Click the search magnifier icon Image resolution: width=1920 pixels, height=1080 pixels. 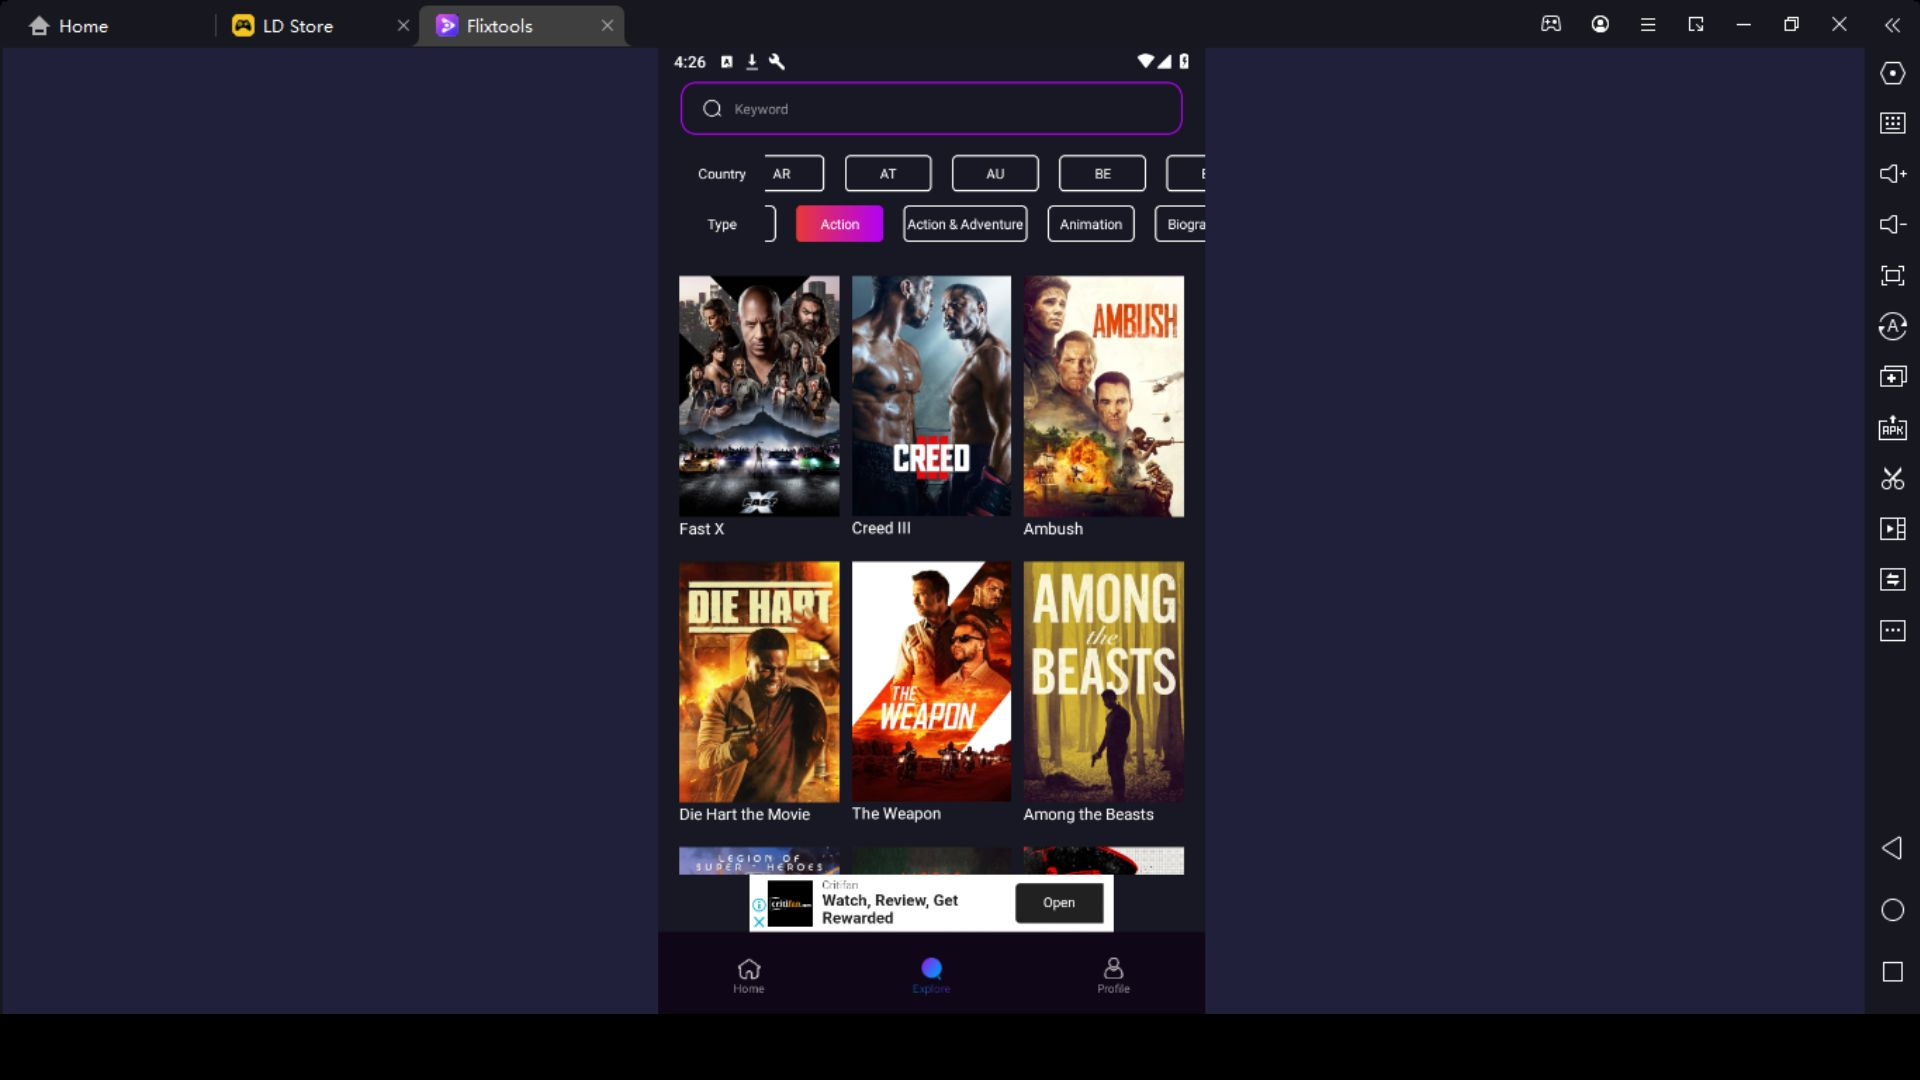712,109
